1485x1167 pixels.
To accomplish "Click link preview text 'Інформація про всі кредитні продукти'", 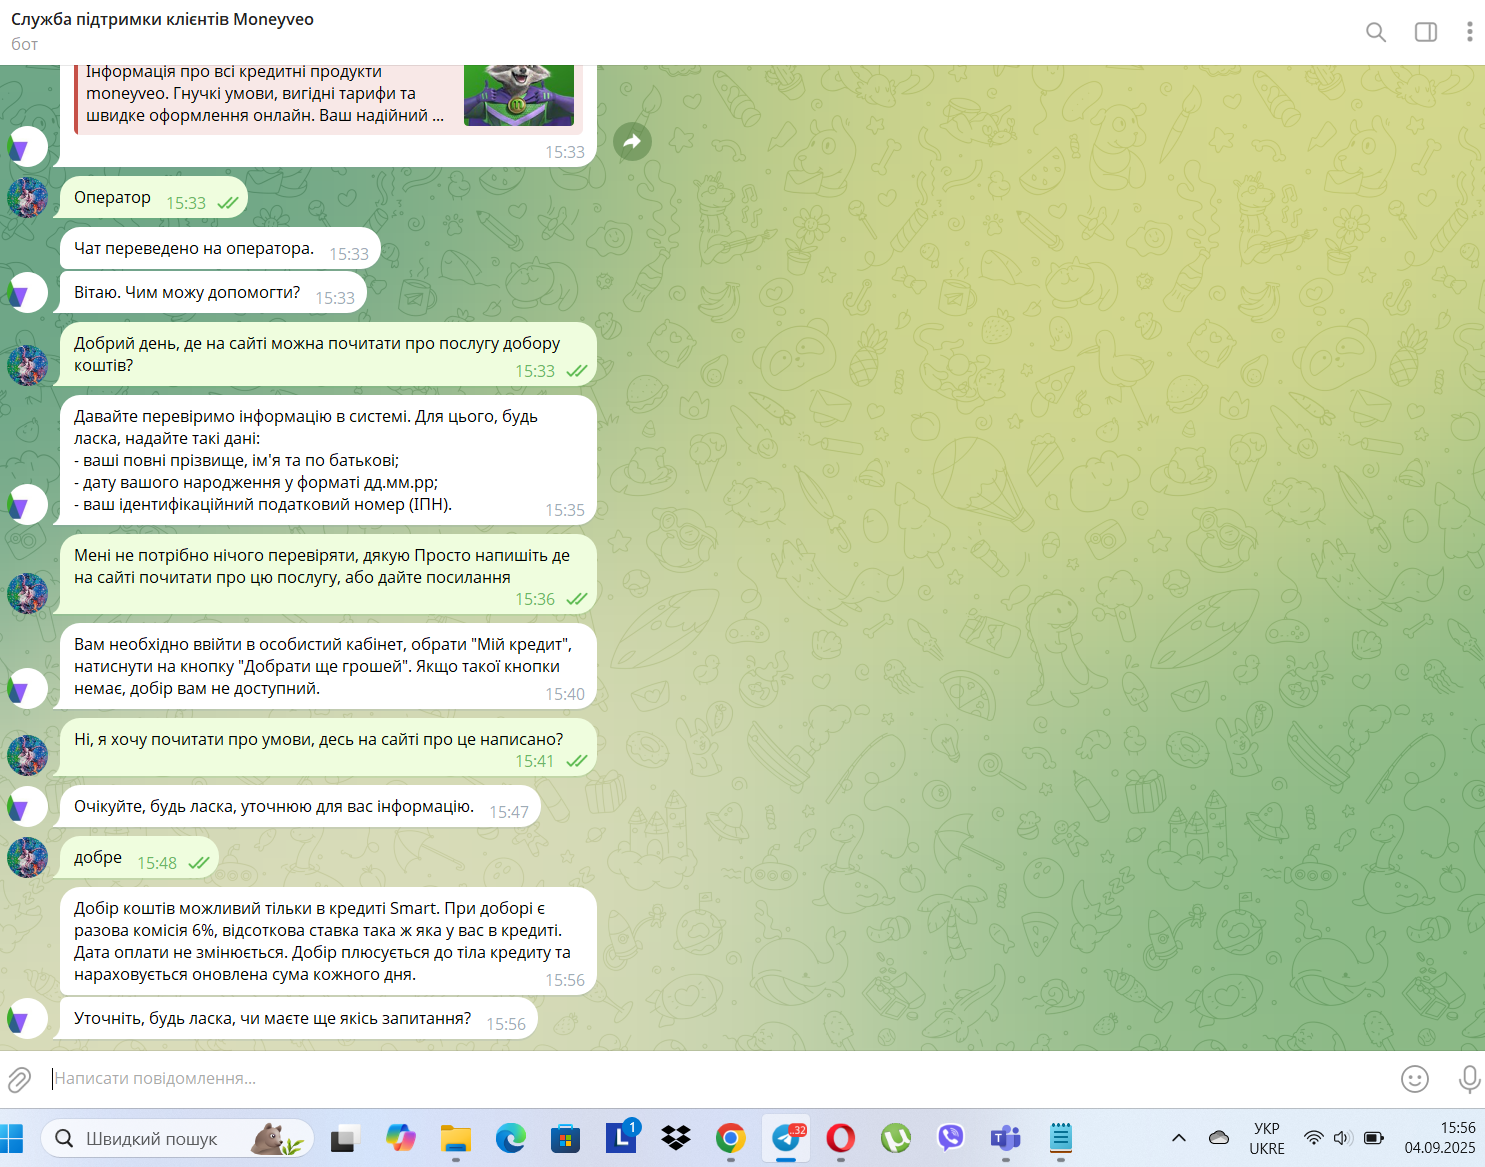I will click(x=233, y=72).
